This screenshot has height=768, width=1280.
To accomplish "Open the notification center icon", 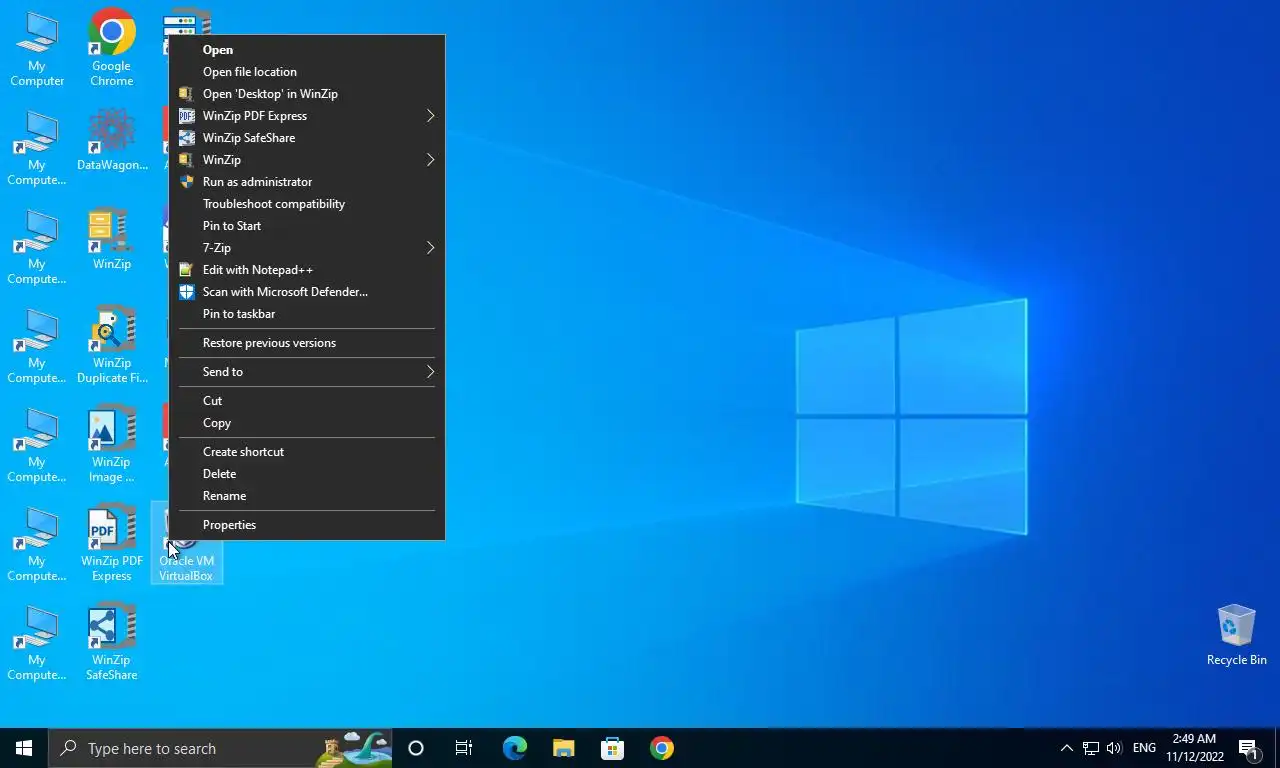I will [x=1249, y=748].
